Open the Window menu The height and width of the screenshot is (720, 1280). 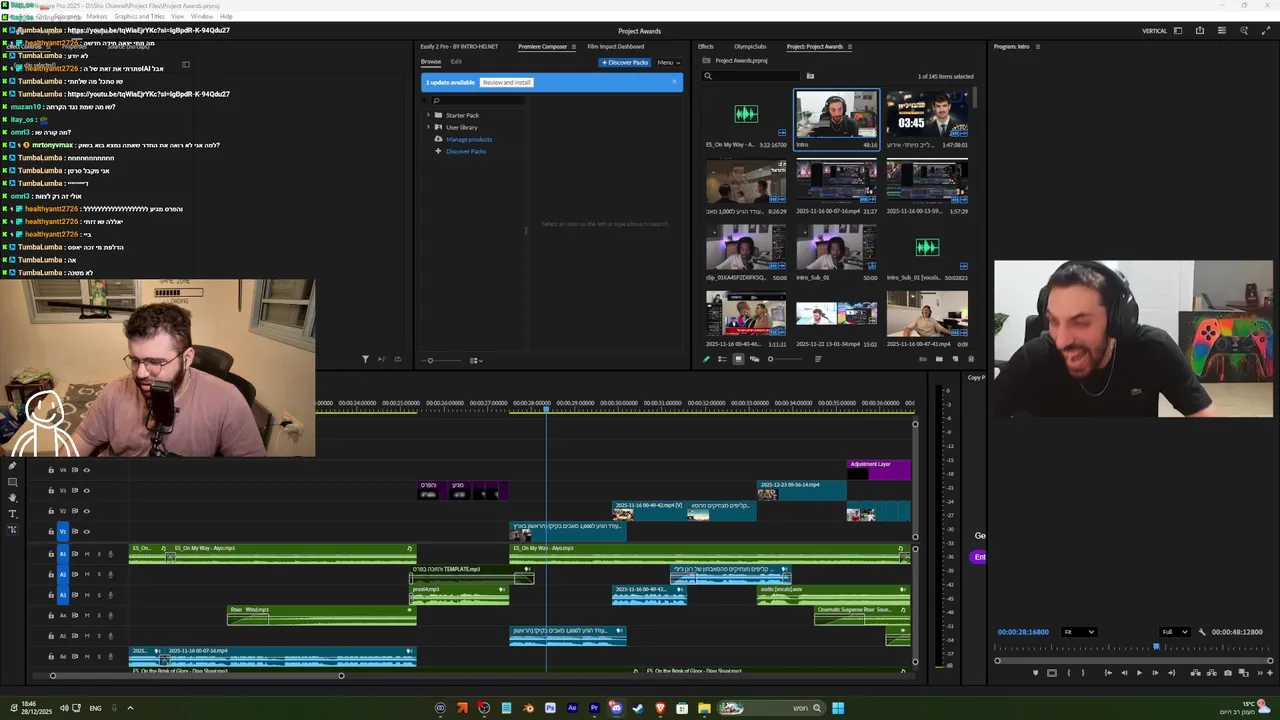201,16
